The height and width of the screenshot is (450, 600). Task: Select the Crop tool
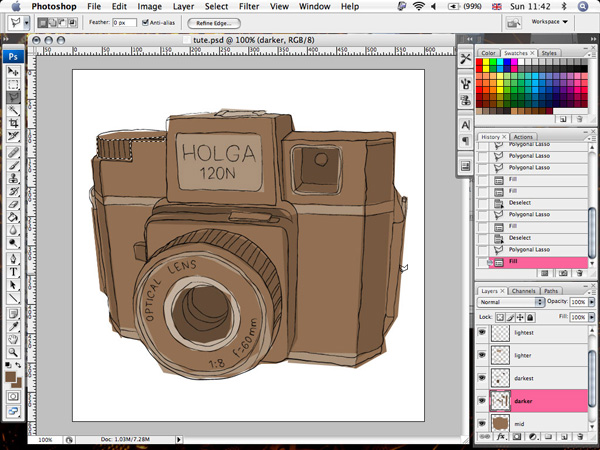click(13, 123)
